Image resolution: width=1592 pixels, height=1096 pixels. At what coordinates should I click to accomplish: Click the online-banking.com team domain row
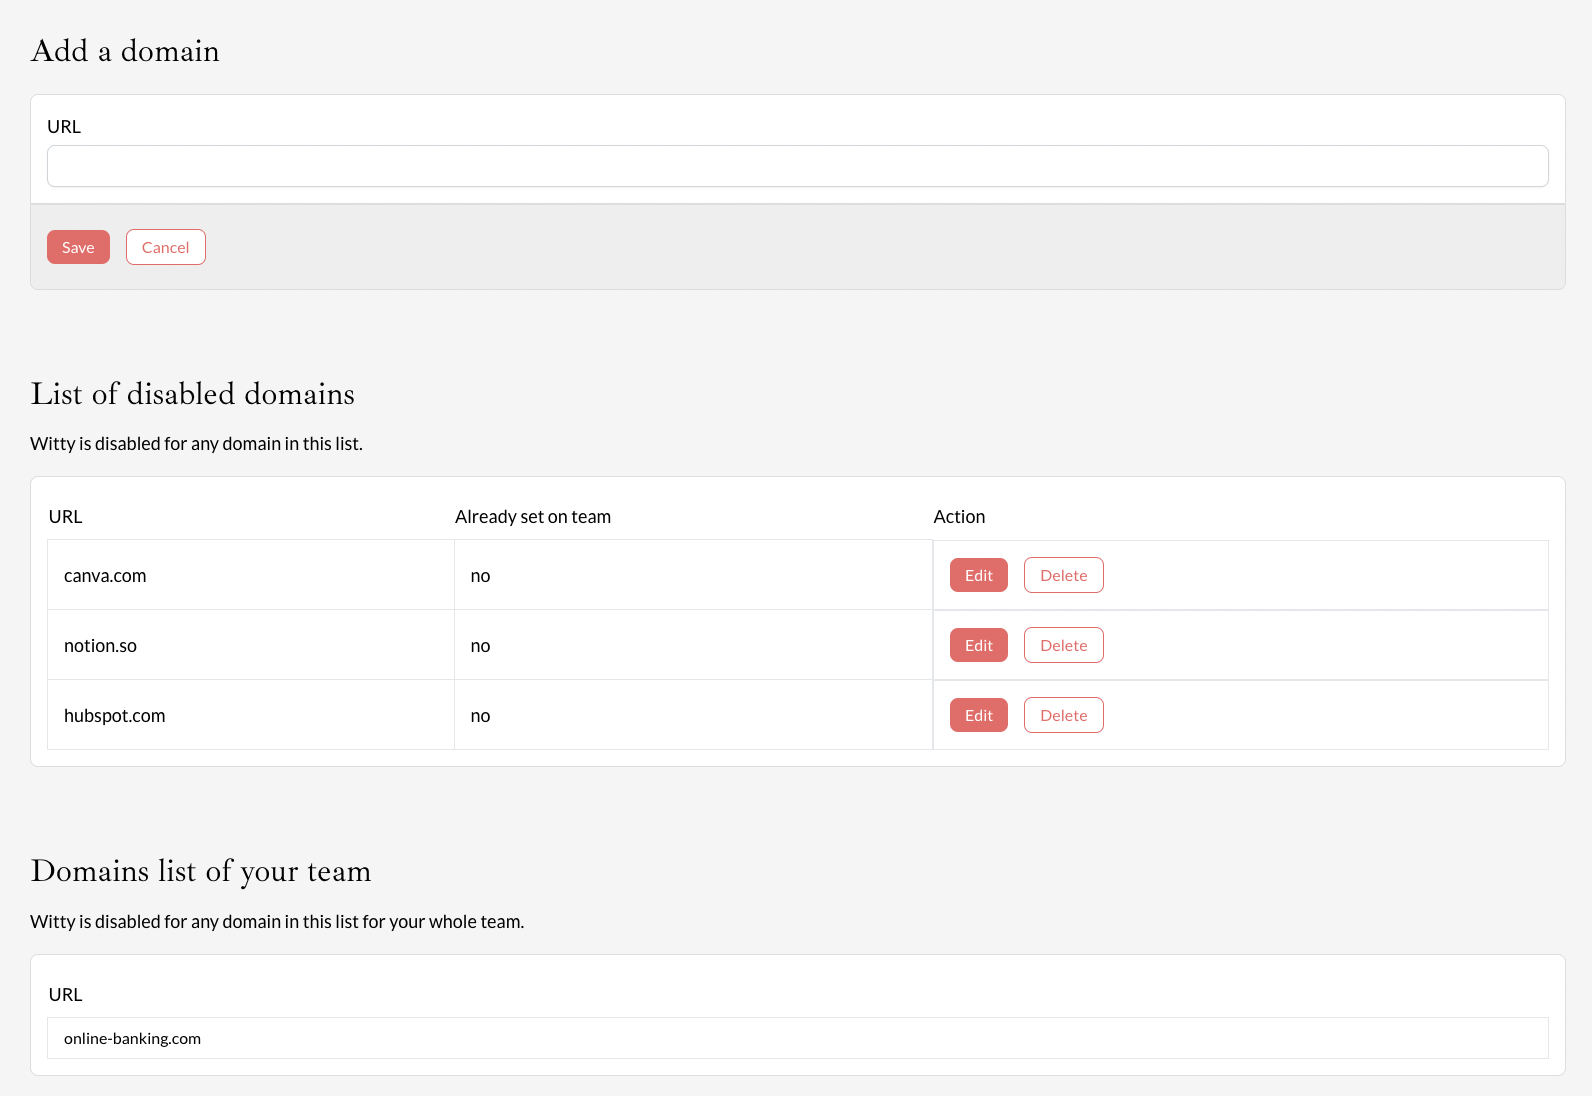click(132, 1038)
